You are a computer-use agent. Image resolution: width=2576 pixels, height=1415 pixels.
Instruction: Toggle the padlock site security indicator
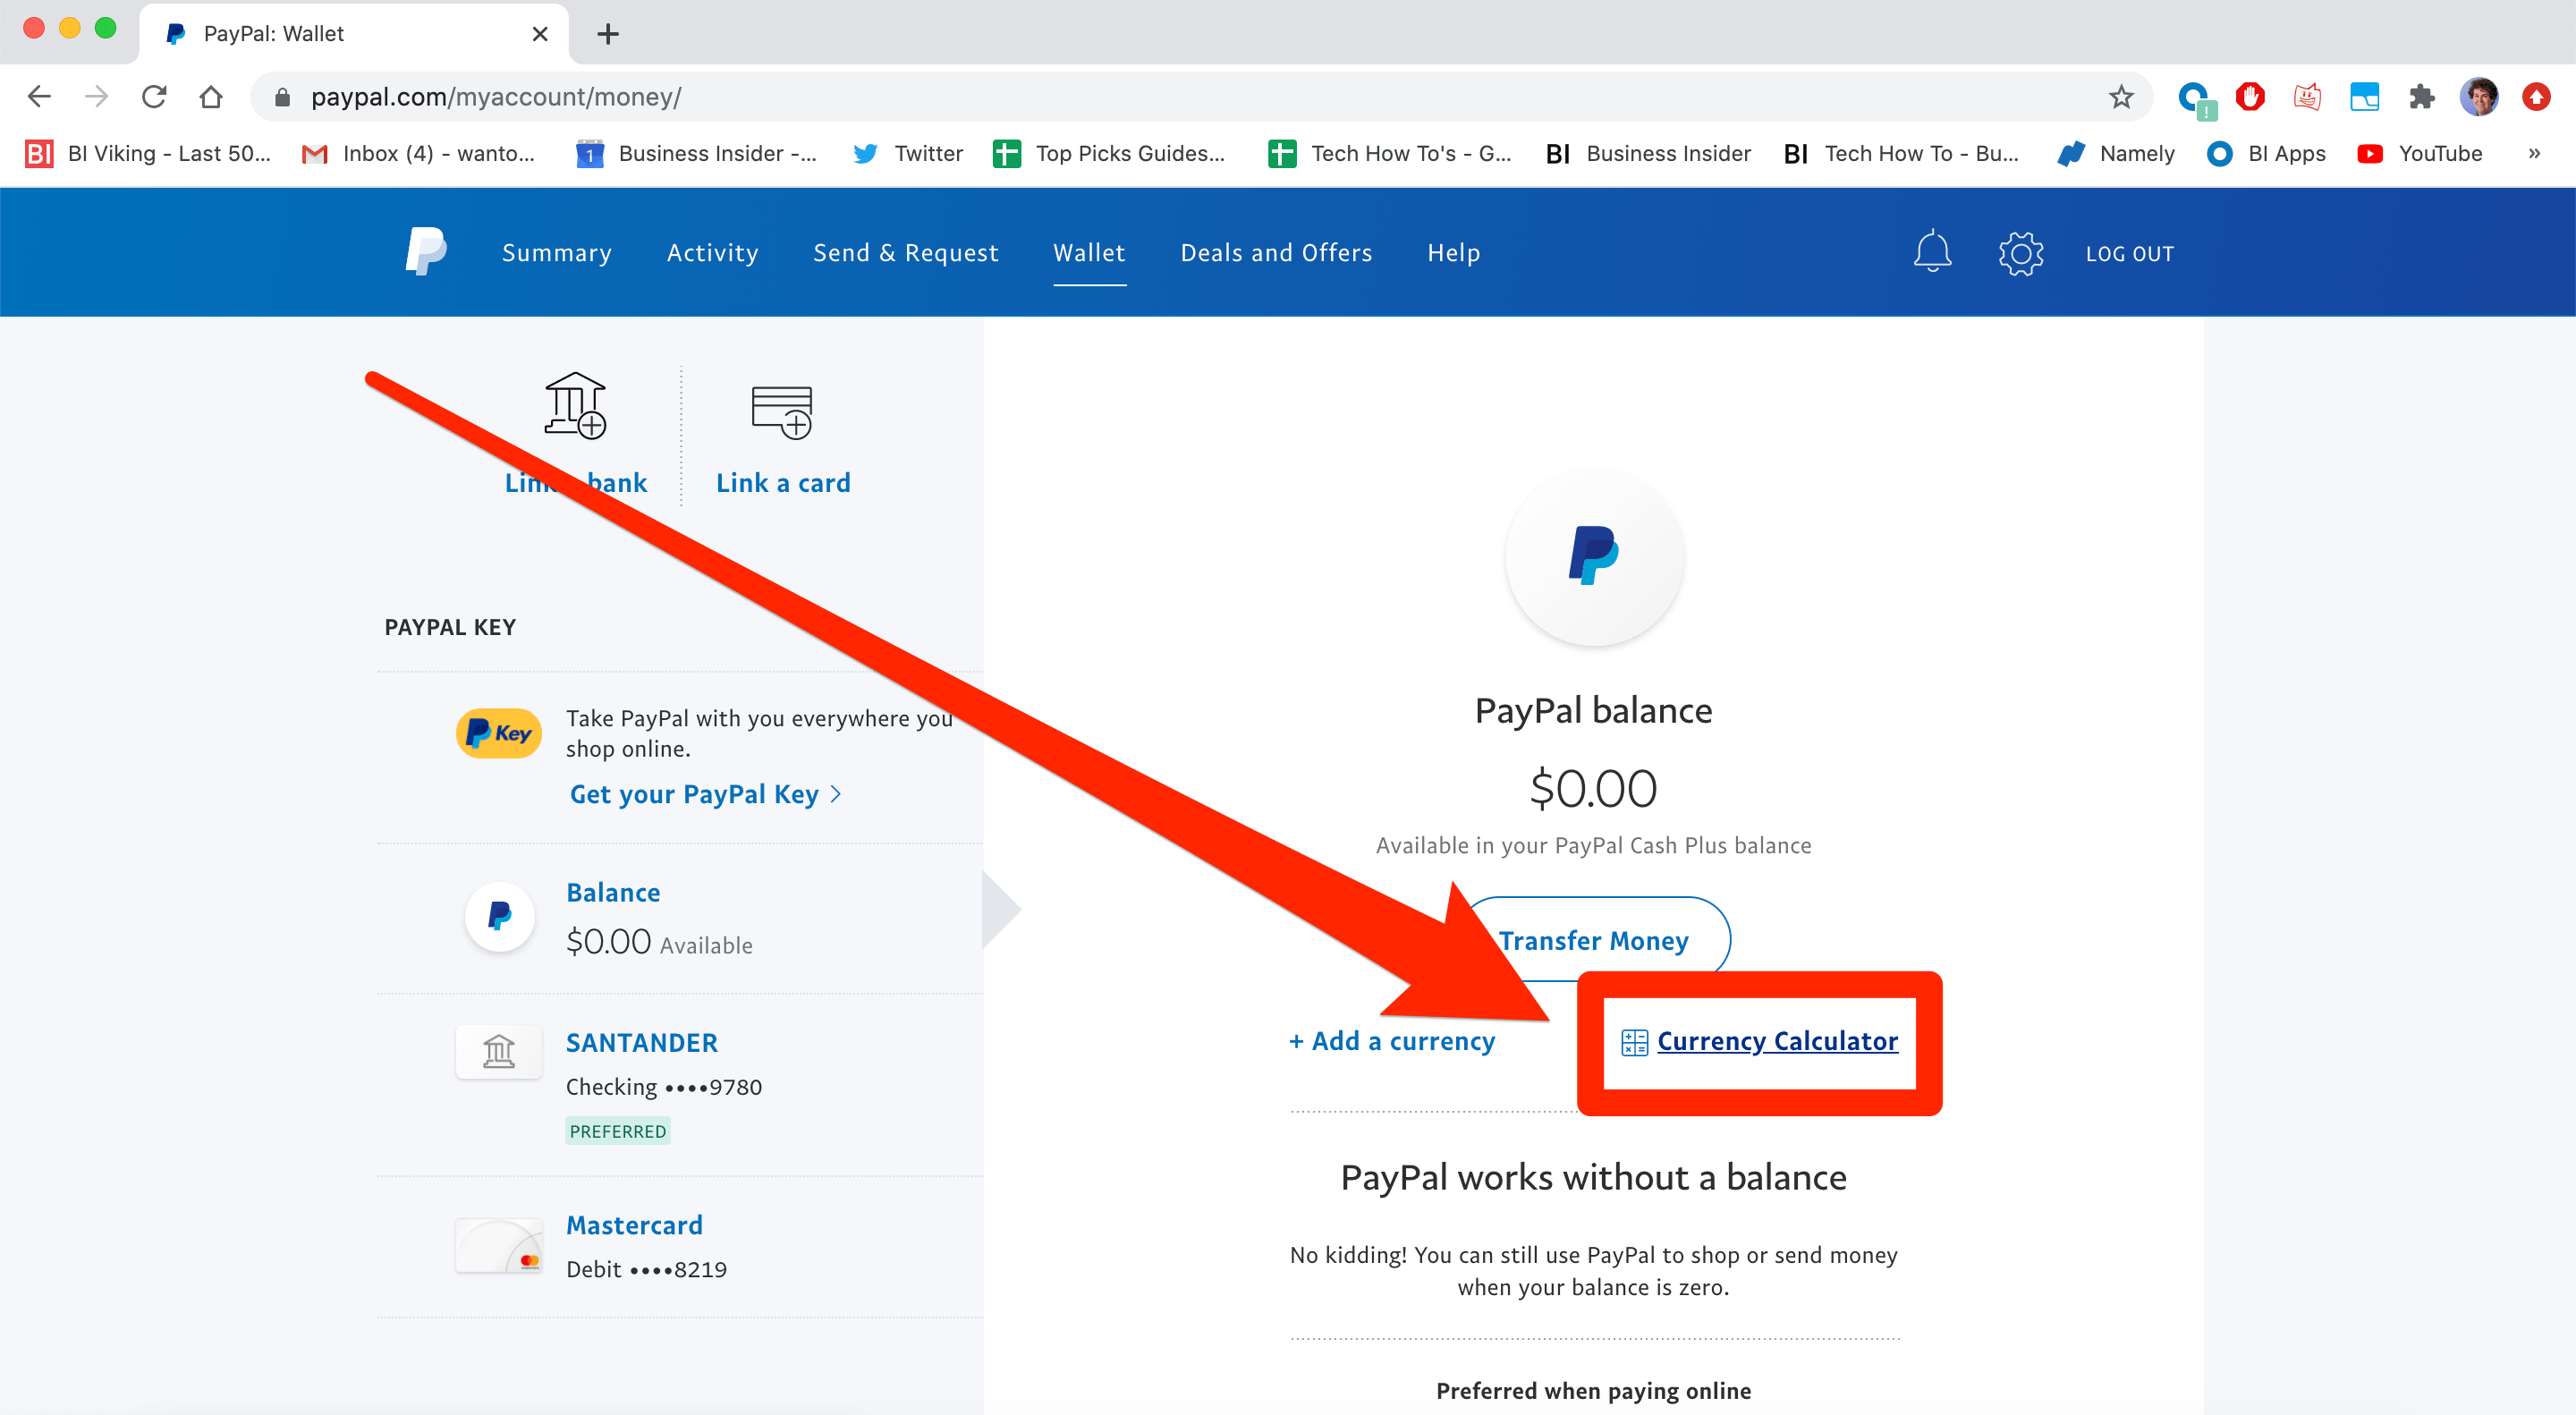coord(281,96)
